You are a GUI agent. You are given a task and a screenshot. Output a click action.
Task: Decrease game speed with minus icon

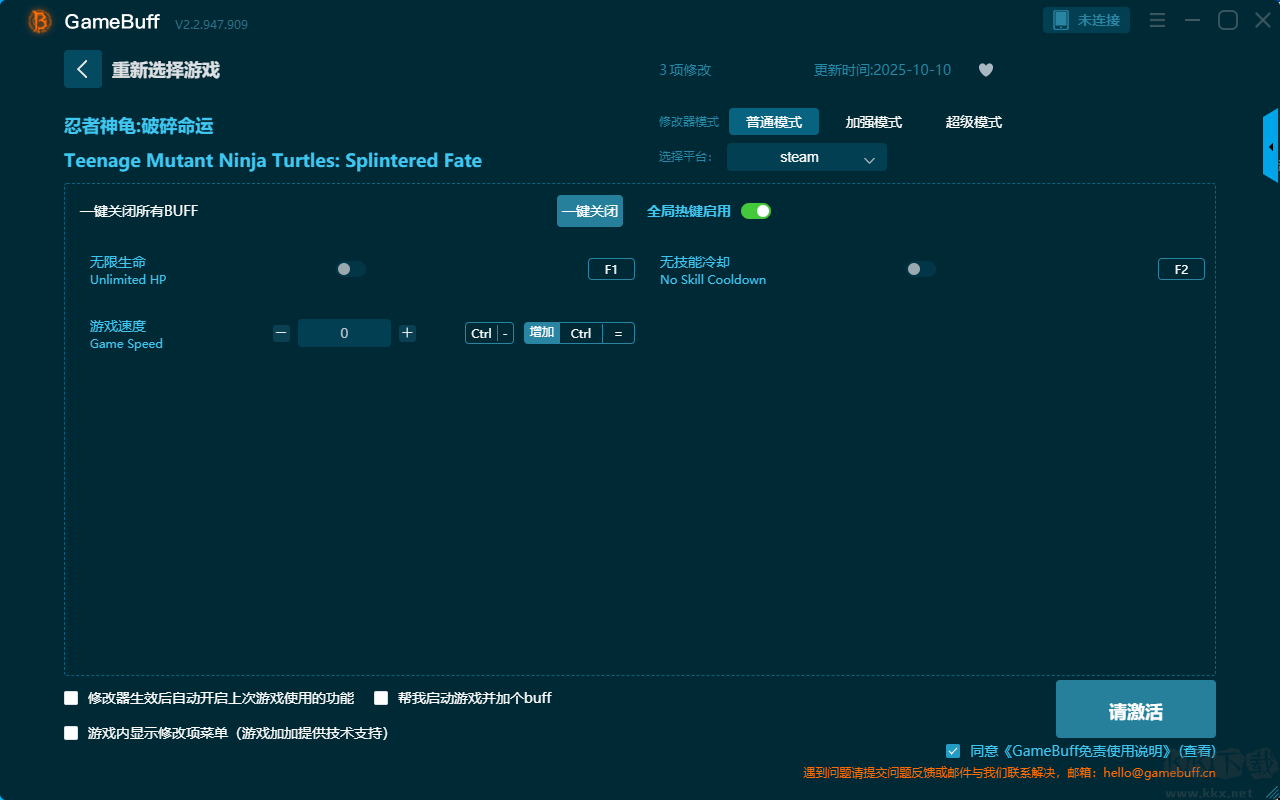(x=281, y=333)
